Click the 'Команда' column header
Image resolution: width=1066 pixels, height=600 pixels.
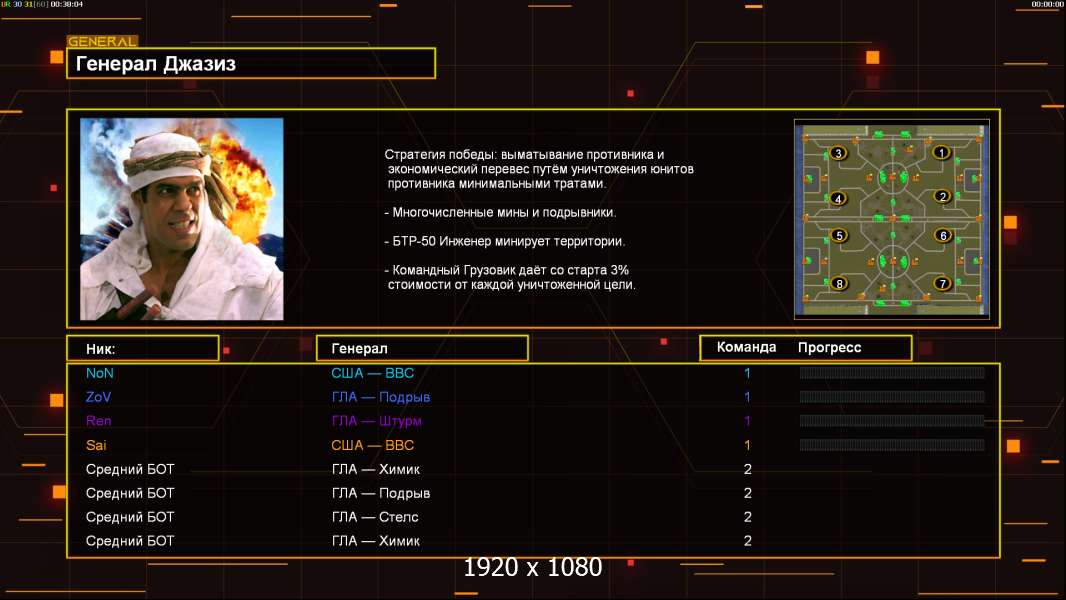[746, 347]
